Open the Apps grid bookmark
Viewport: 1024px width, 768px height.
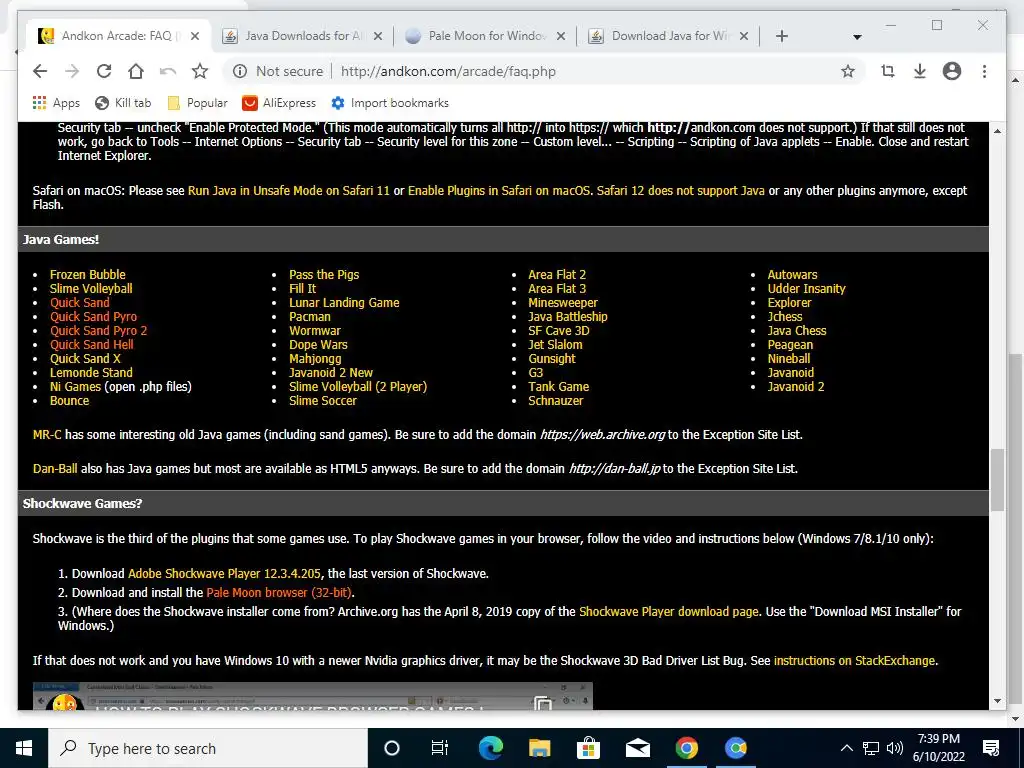tap(56, 103)
